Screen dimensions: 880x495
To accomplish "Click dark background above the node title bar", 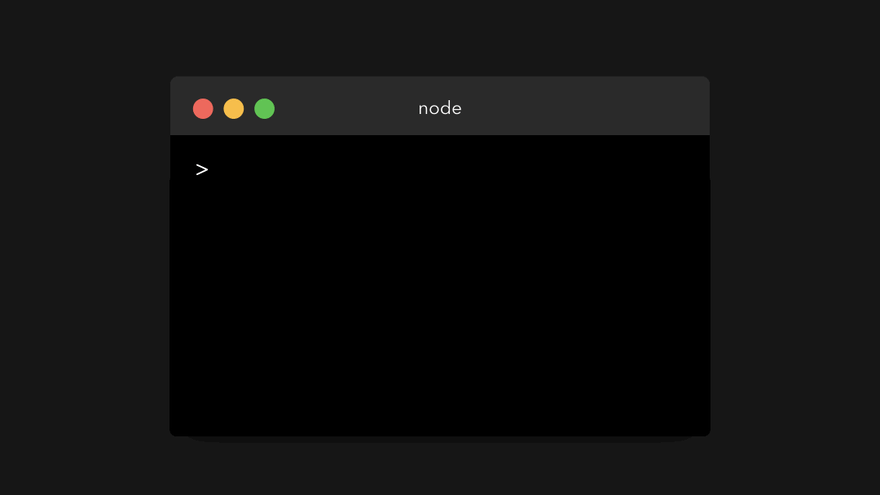I will (x=440, y=38).
